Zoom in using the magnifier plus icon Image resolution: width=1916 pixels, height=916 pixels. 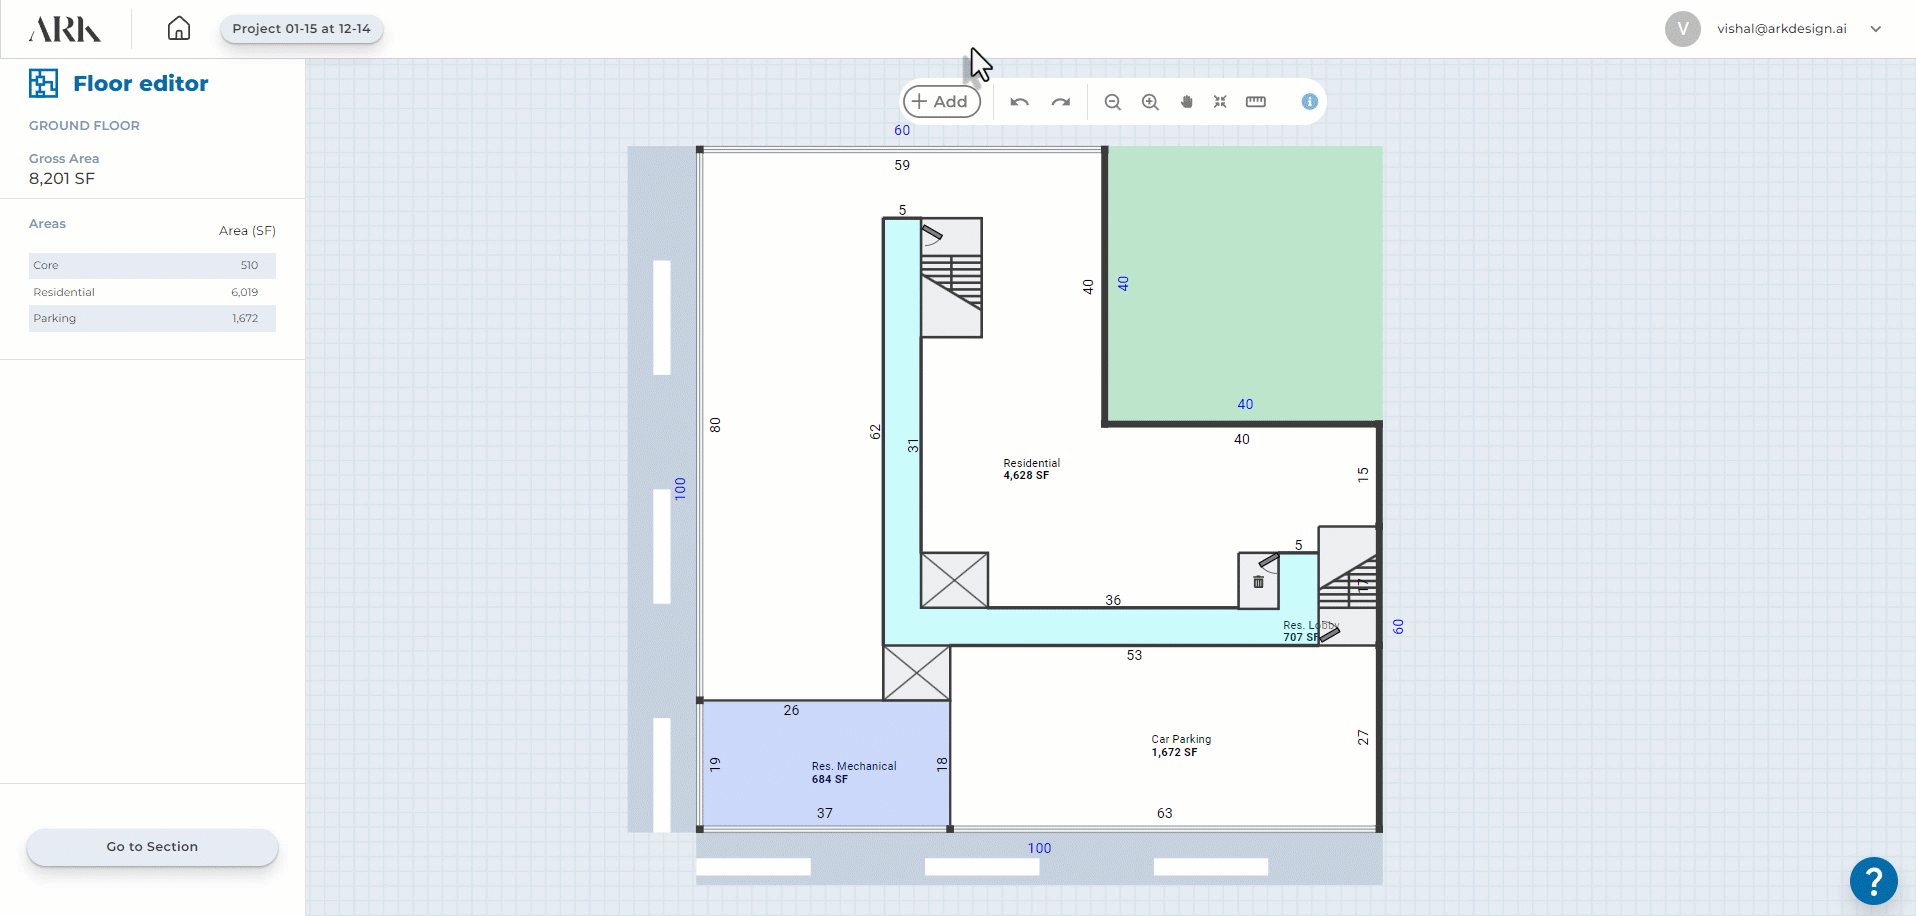(x=1150, y=102)
